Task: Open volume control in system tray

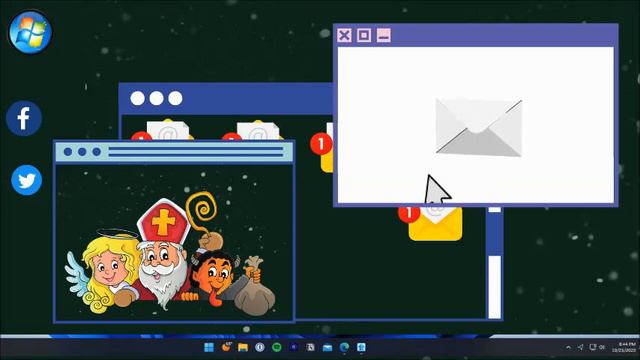Action: click(602, 347)
